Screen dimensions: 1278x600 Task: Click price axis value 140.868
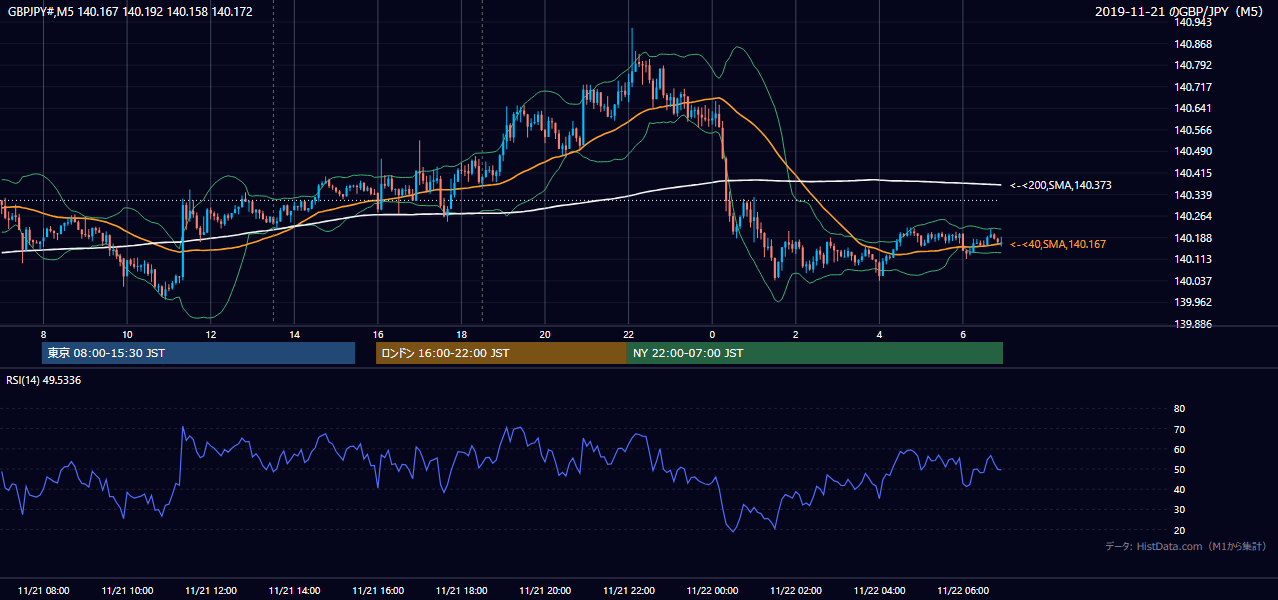(1194, 44)
